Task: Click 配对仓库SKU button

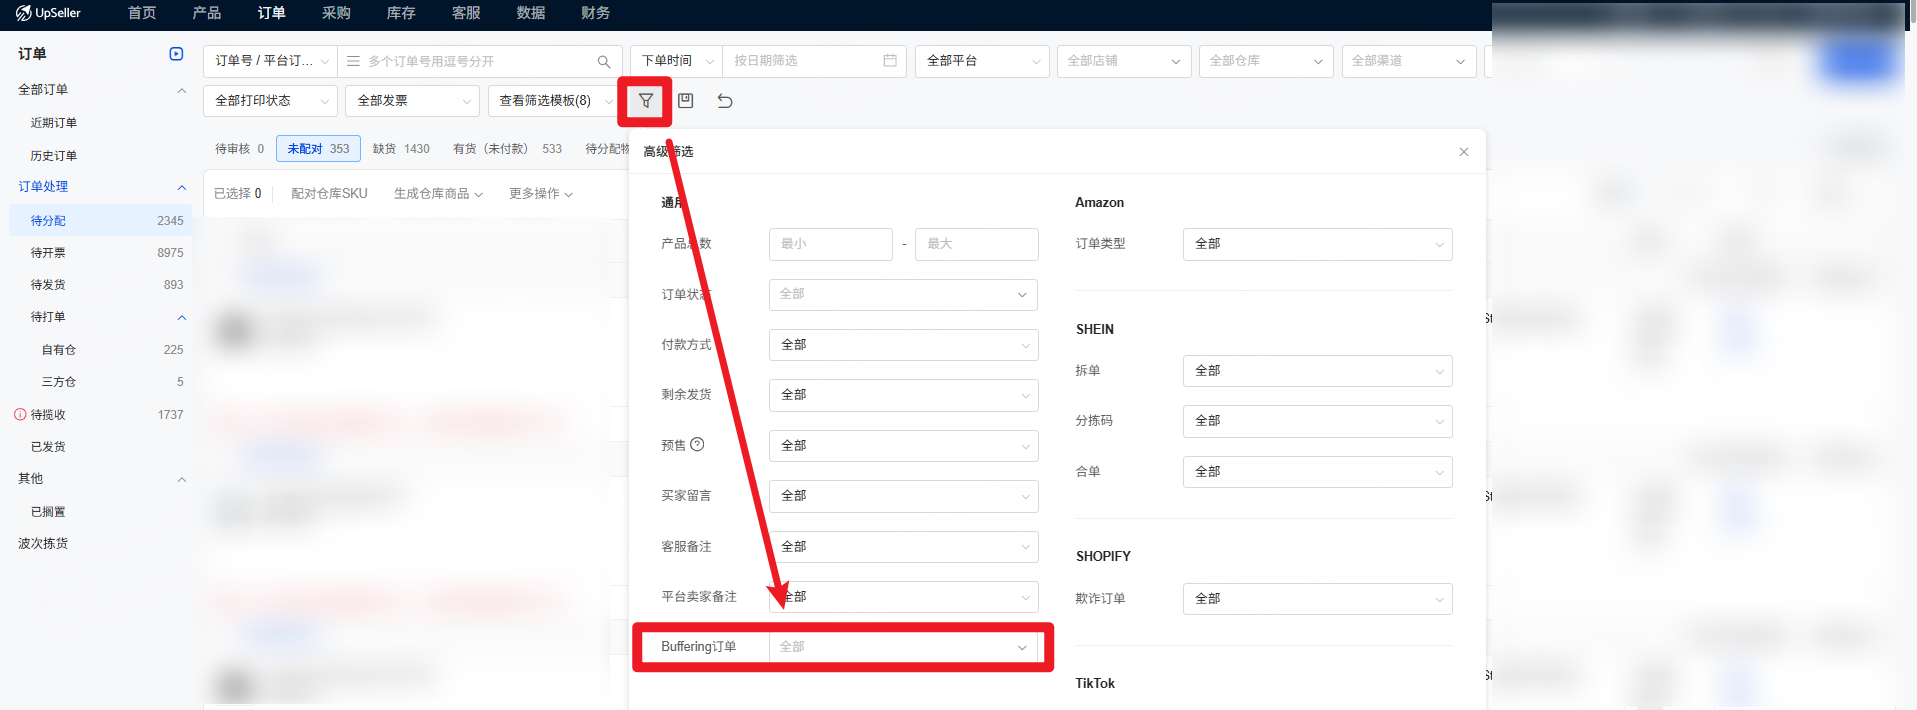Action: tap(329, 194)
